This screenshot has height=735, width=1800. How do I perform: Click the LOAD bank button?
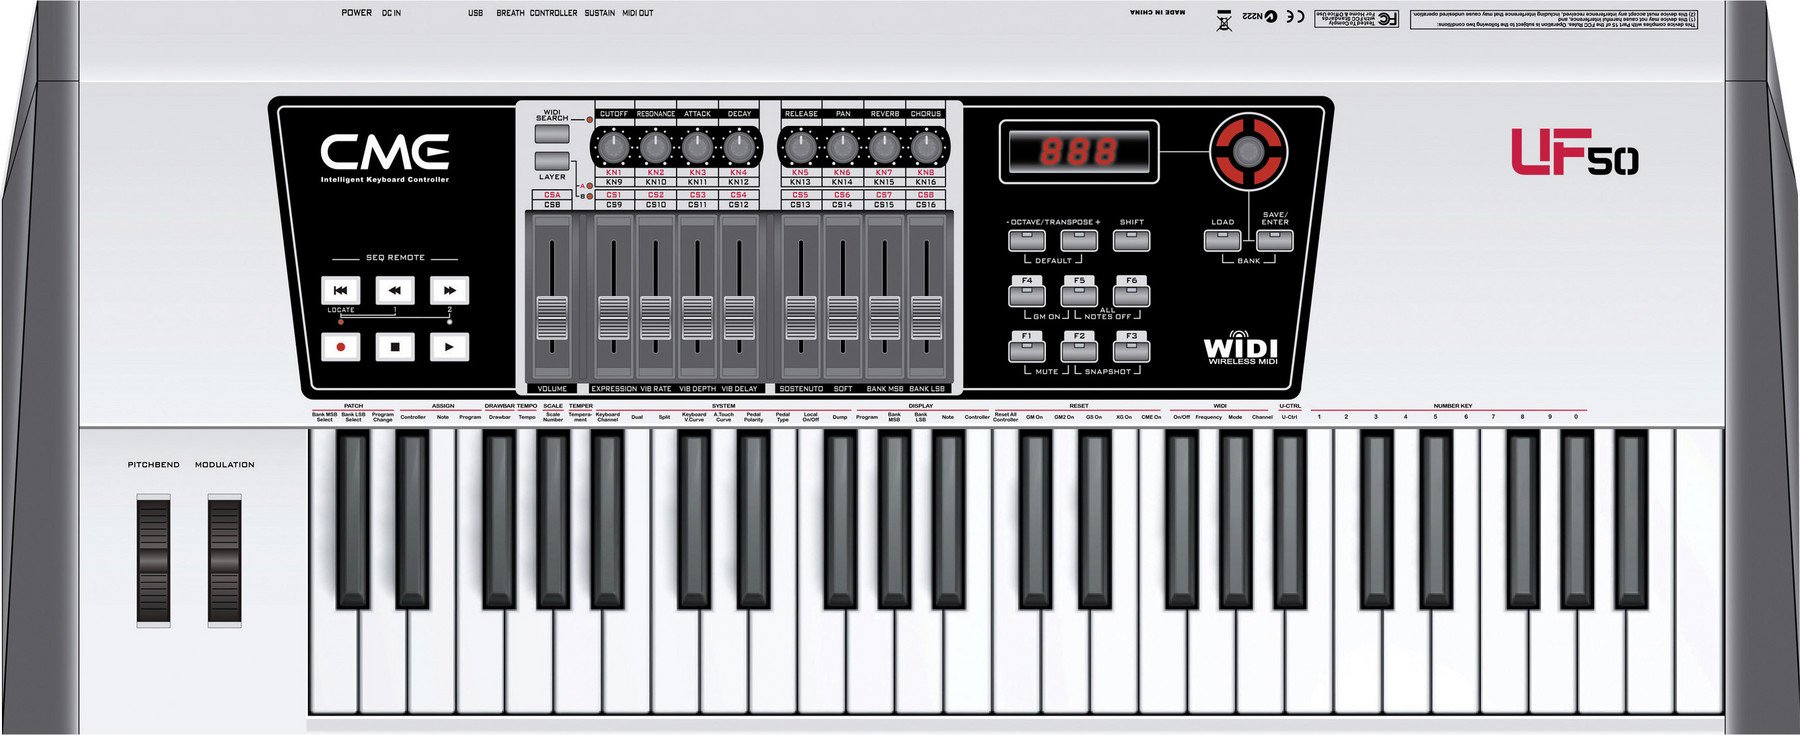click(1222, 240)
